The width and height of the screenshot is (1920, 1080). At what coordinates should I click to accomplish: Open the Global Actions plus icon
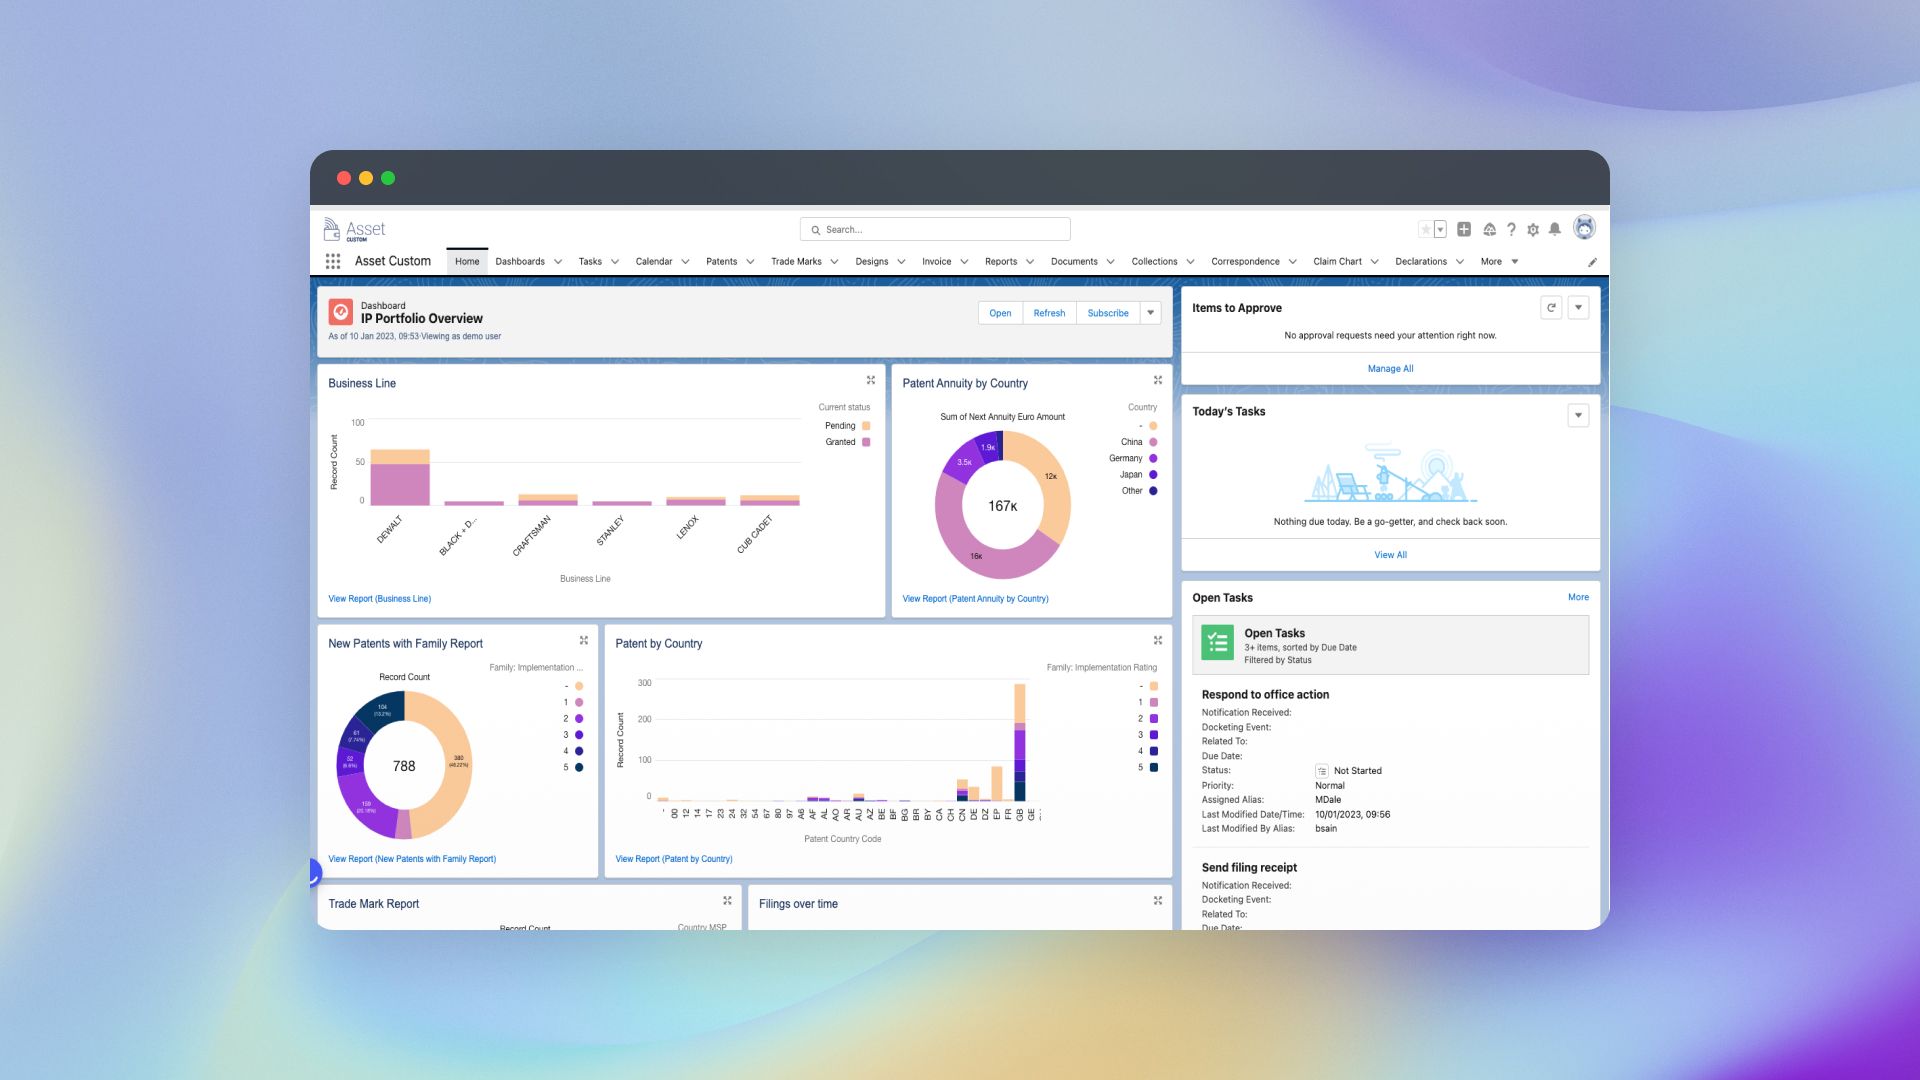coord(1462,229)
